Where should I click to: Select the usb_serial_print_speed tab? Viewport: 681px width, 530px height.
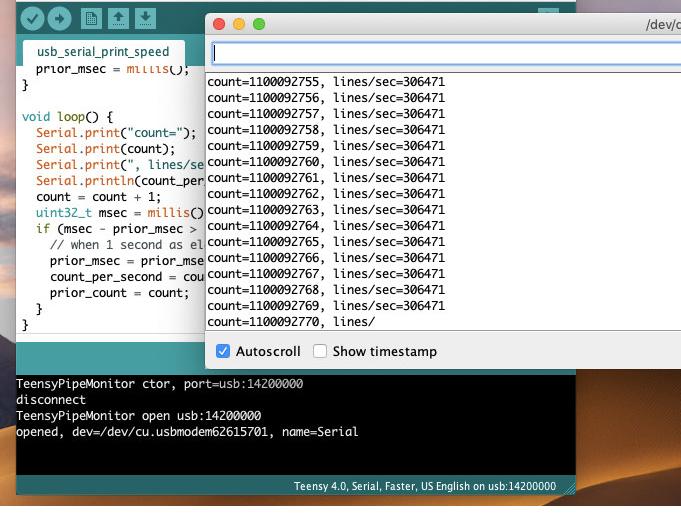[x=103, y=51]
